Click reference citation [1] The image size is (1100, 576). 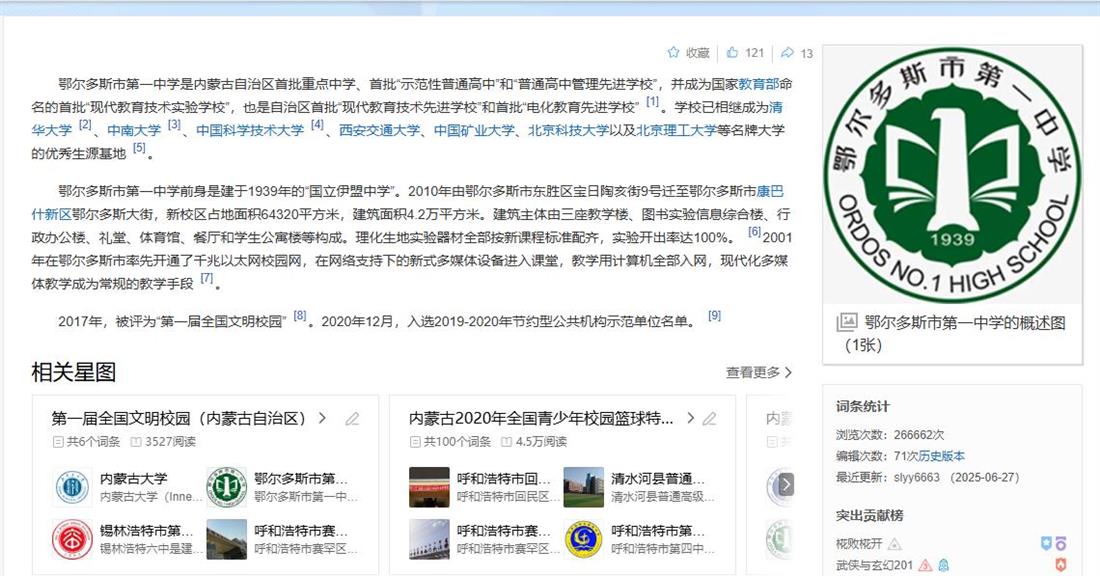pyautogui.click(x=652, y=102)
